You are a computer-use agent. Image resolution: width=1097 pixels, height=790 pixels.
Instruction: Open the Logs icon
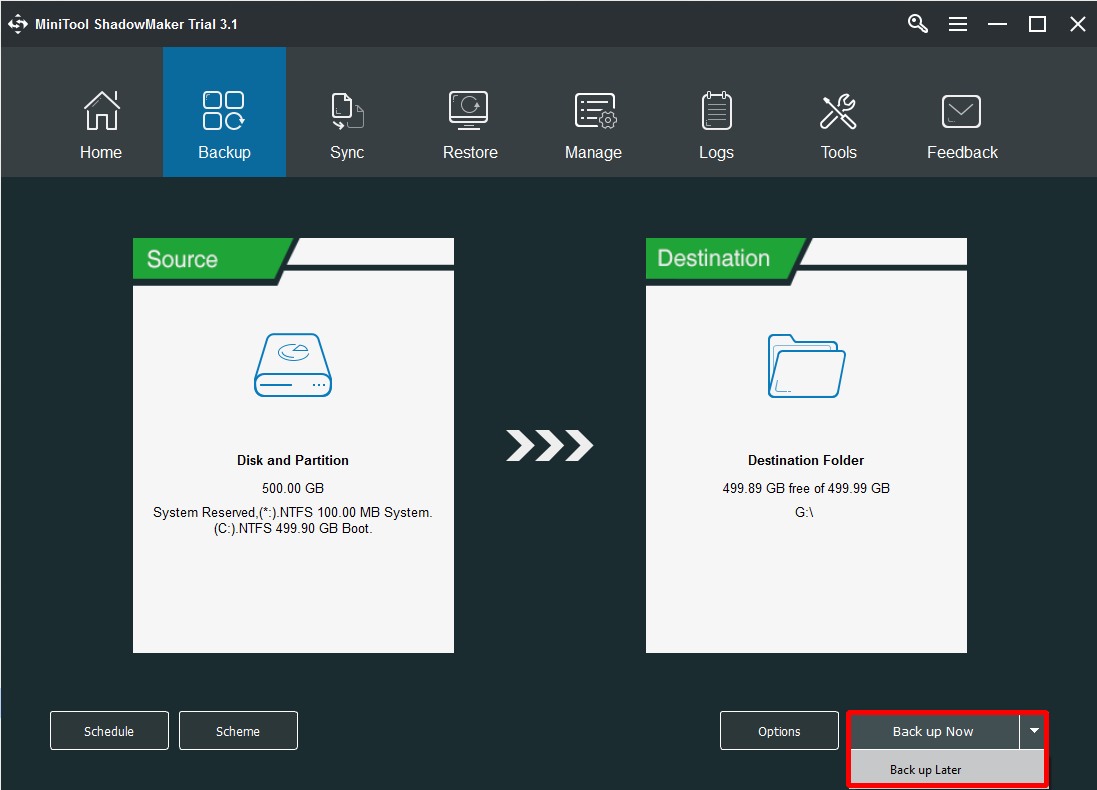tap(716, 110)
